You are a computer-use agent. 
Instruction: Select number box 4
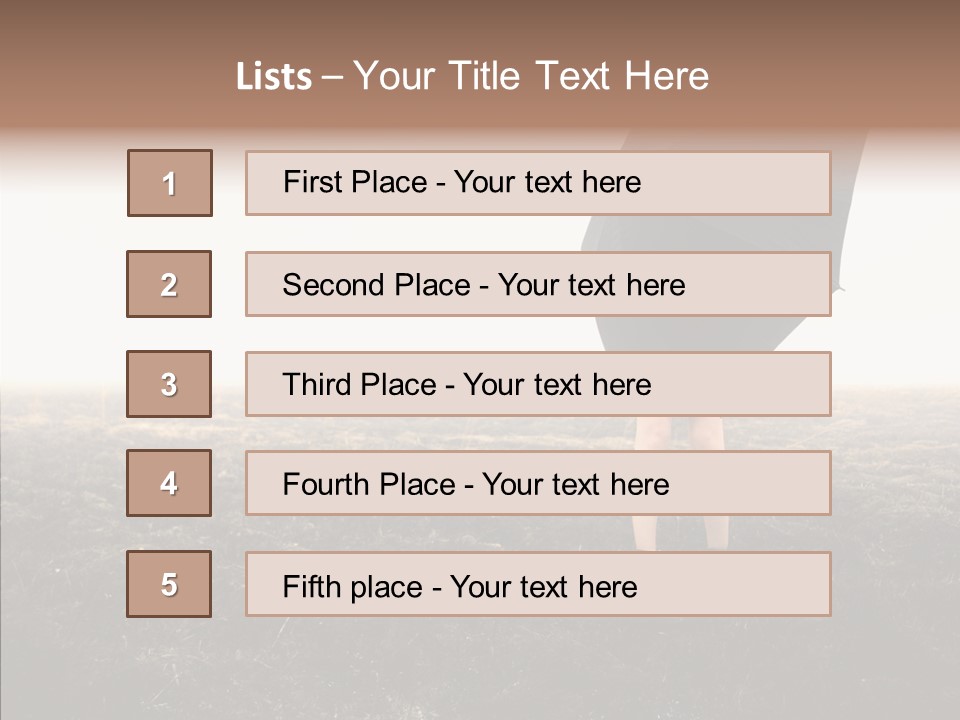pos(169,483)
